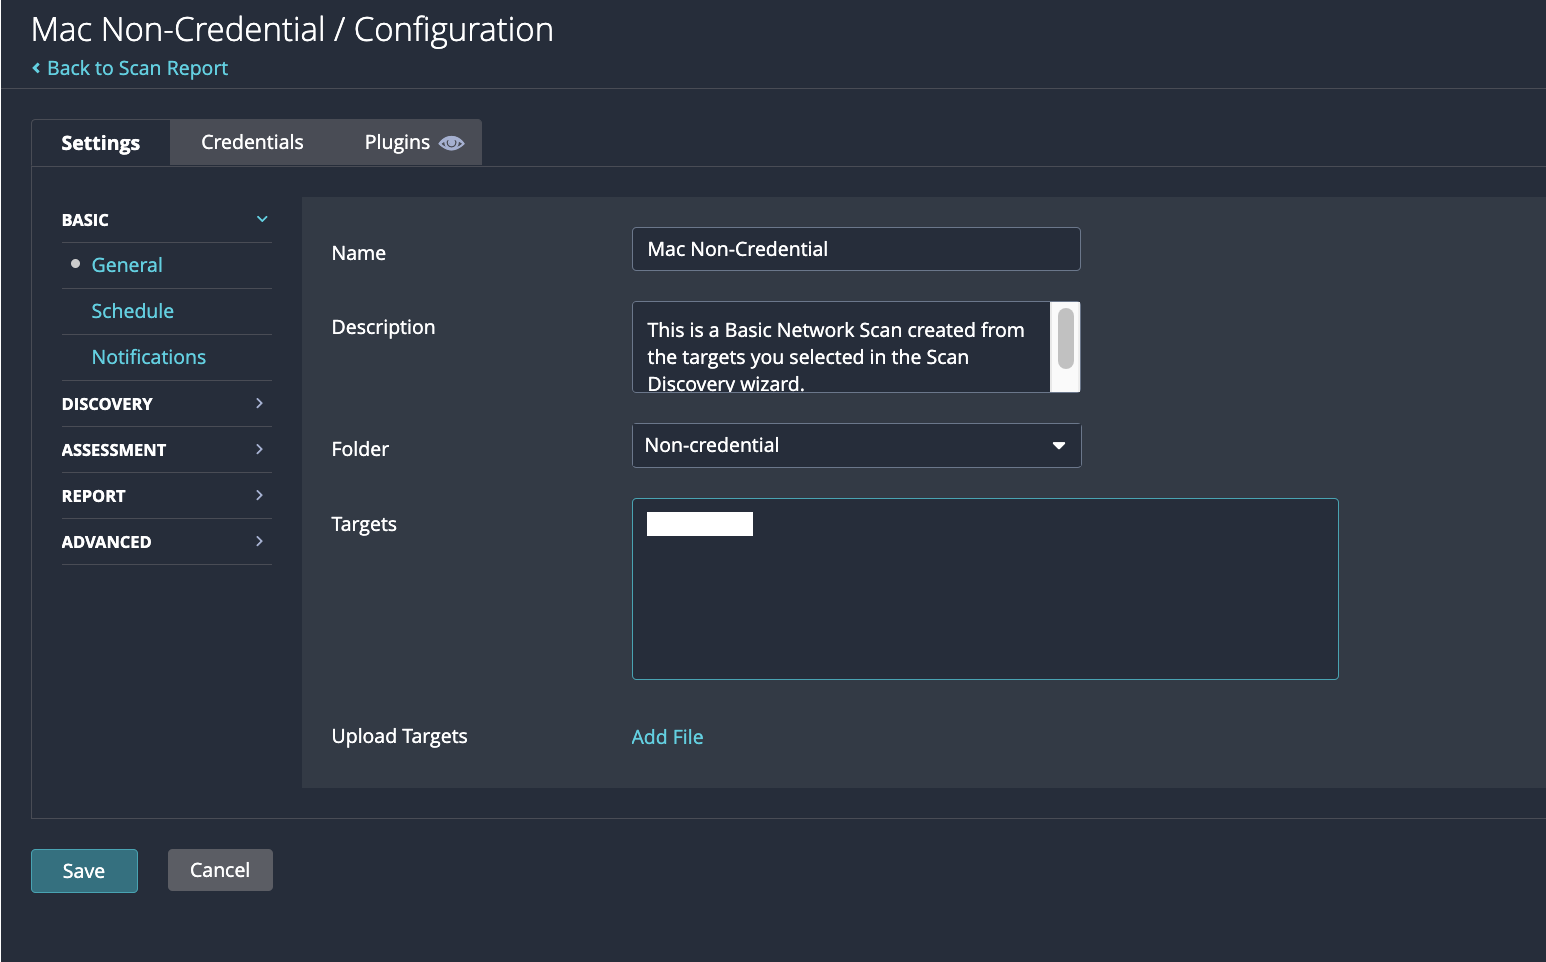This screenshot has width=1546, height=962.
Task: Expand the ASSESSMENT section
Action: [x=259, y=449]
